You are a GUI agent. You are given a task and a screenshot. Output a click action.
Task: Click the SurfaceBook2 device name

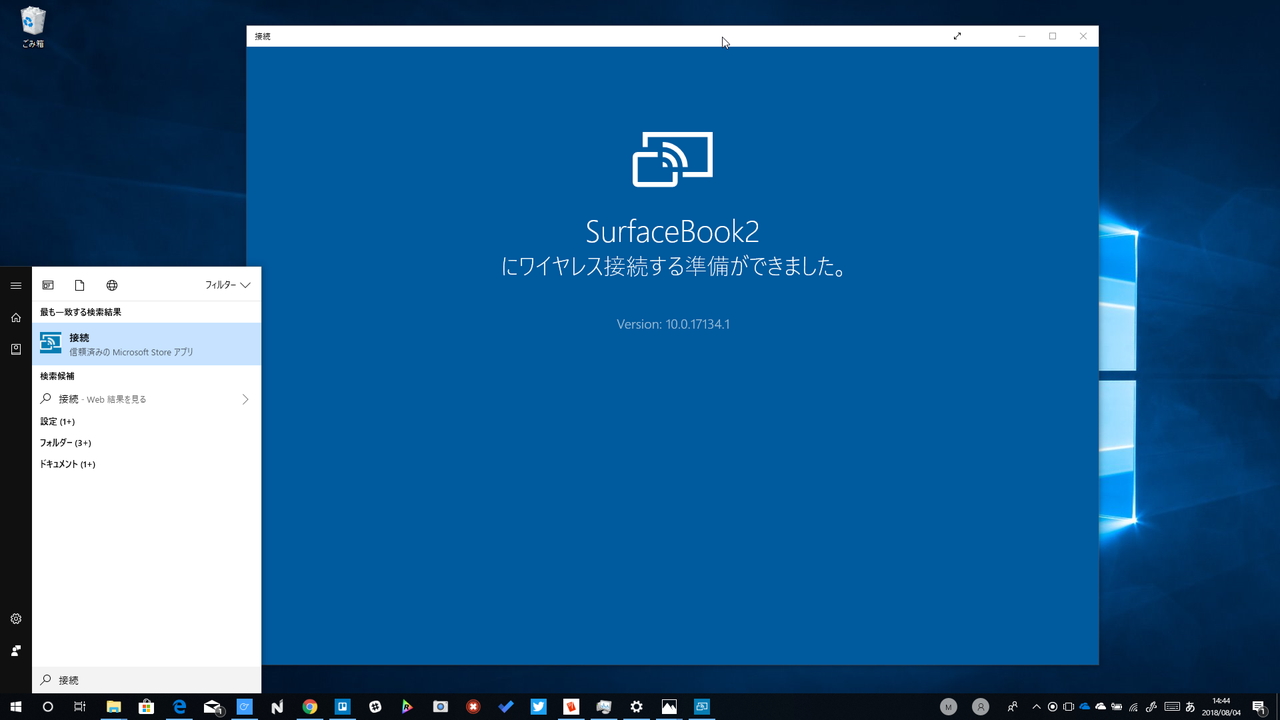pyautogui.click(x=673, y=232)
